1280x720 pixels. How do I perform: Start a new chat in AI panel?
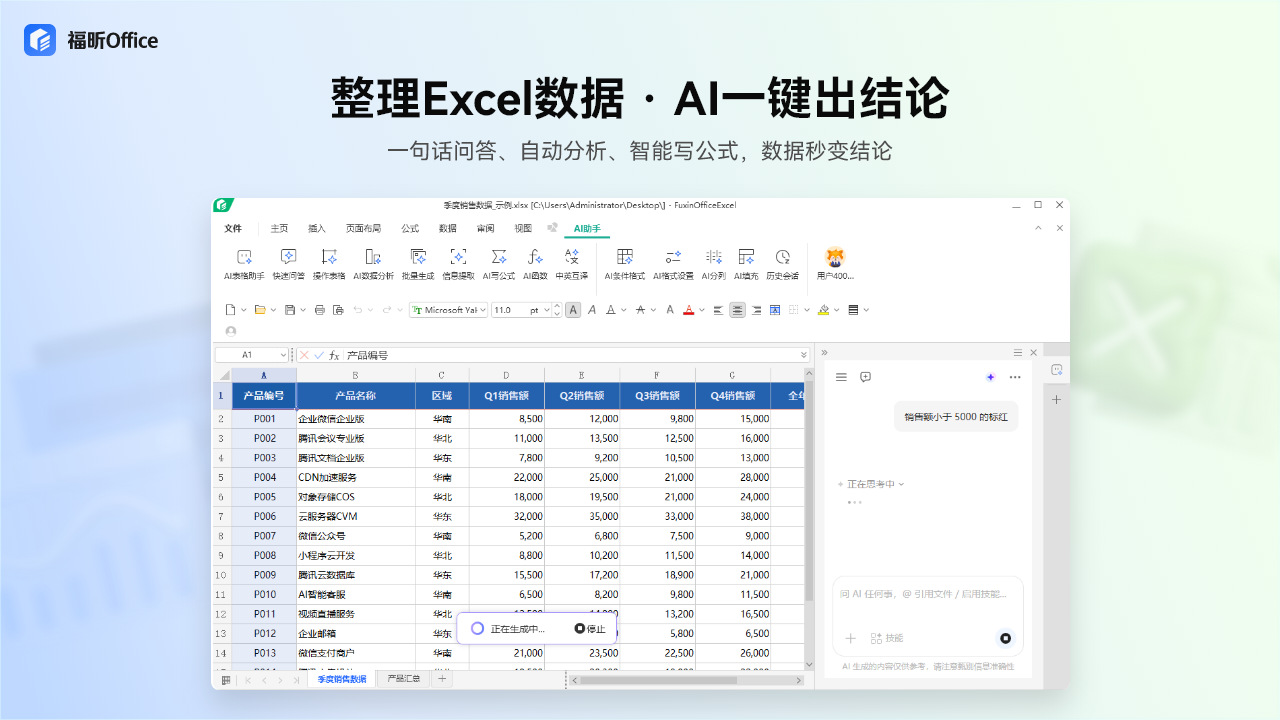[866, 377]
